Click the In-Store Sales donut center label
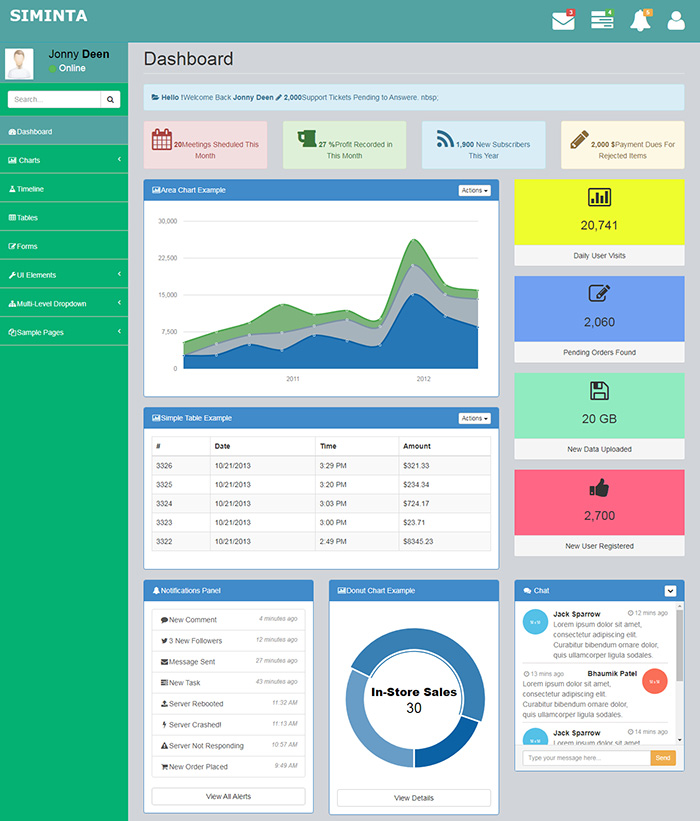The width and height of the screenshot is (700, 821). (x=414, y=692)
